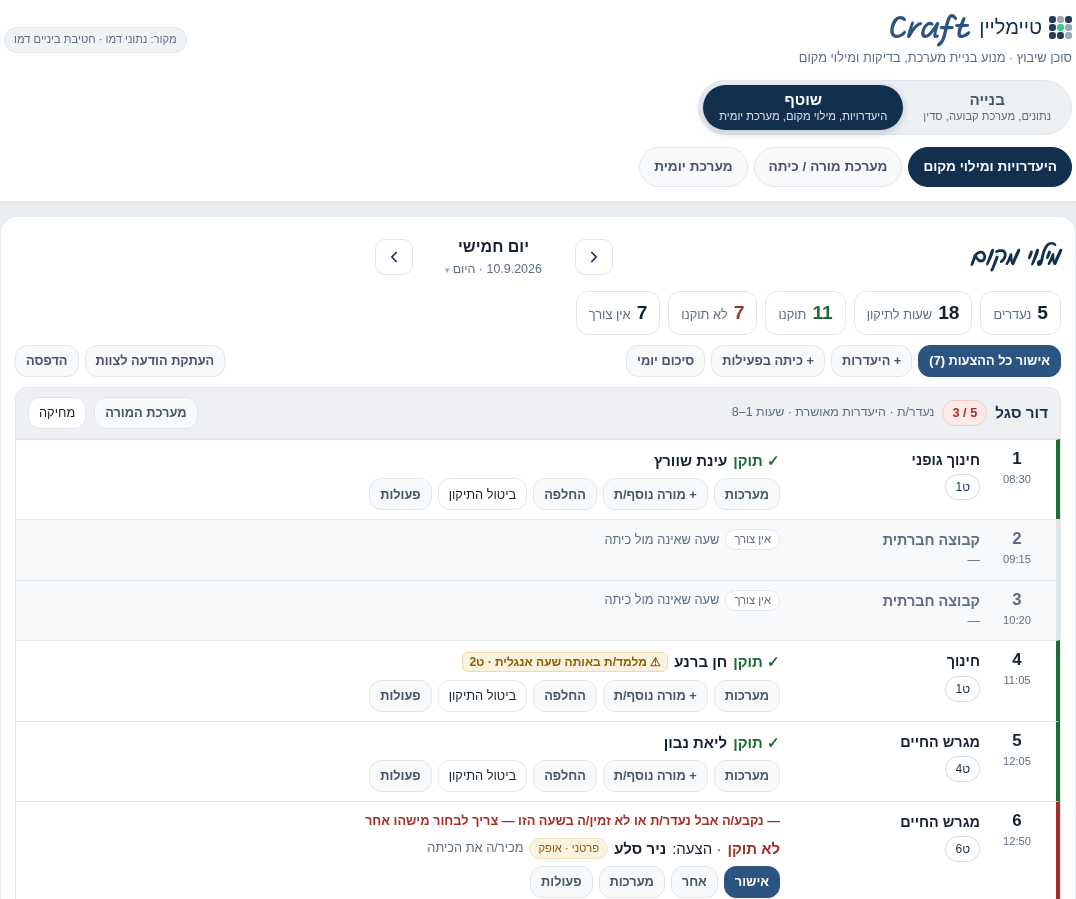The height and width of the screenshot is (899, 1076).
Task: Click החלפה in the עינת שוורץ row
Action: tap(565, 494)
